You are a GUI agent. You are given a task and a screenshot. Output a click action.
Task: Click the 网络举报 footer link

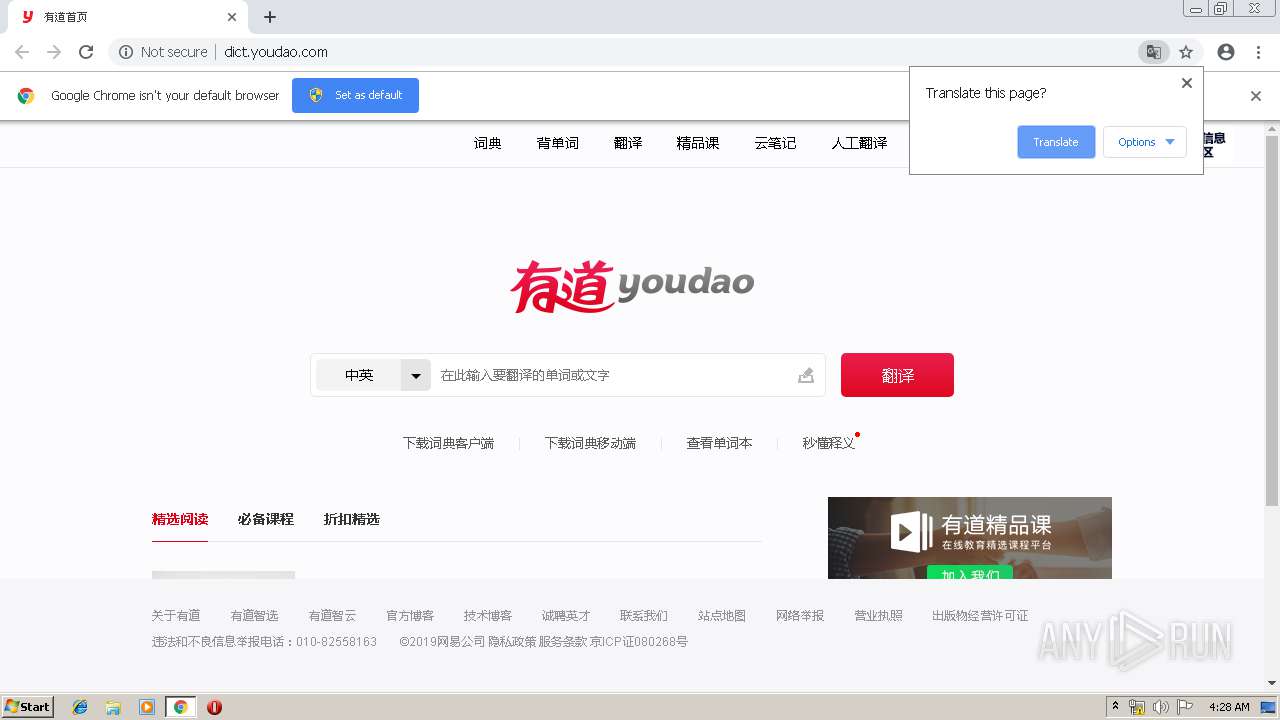point(800,615)
